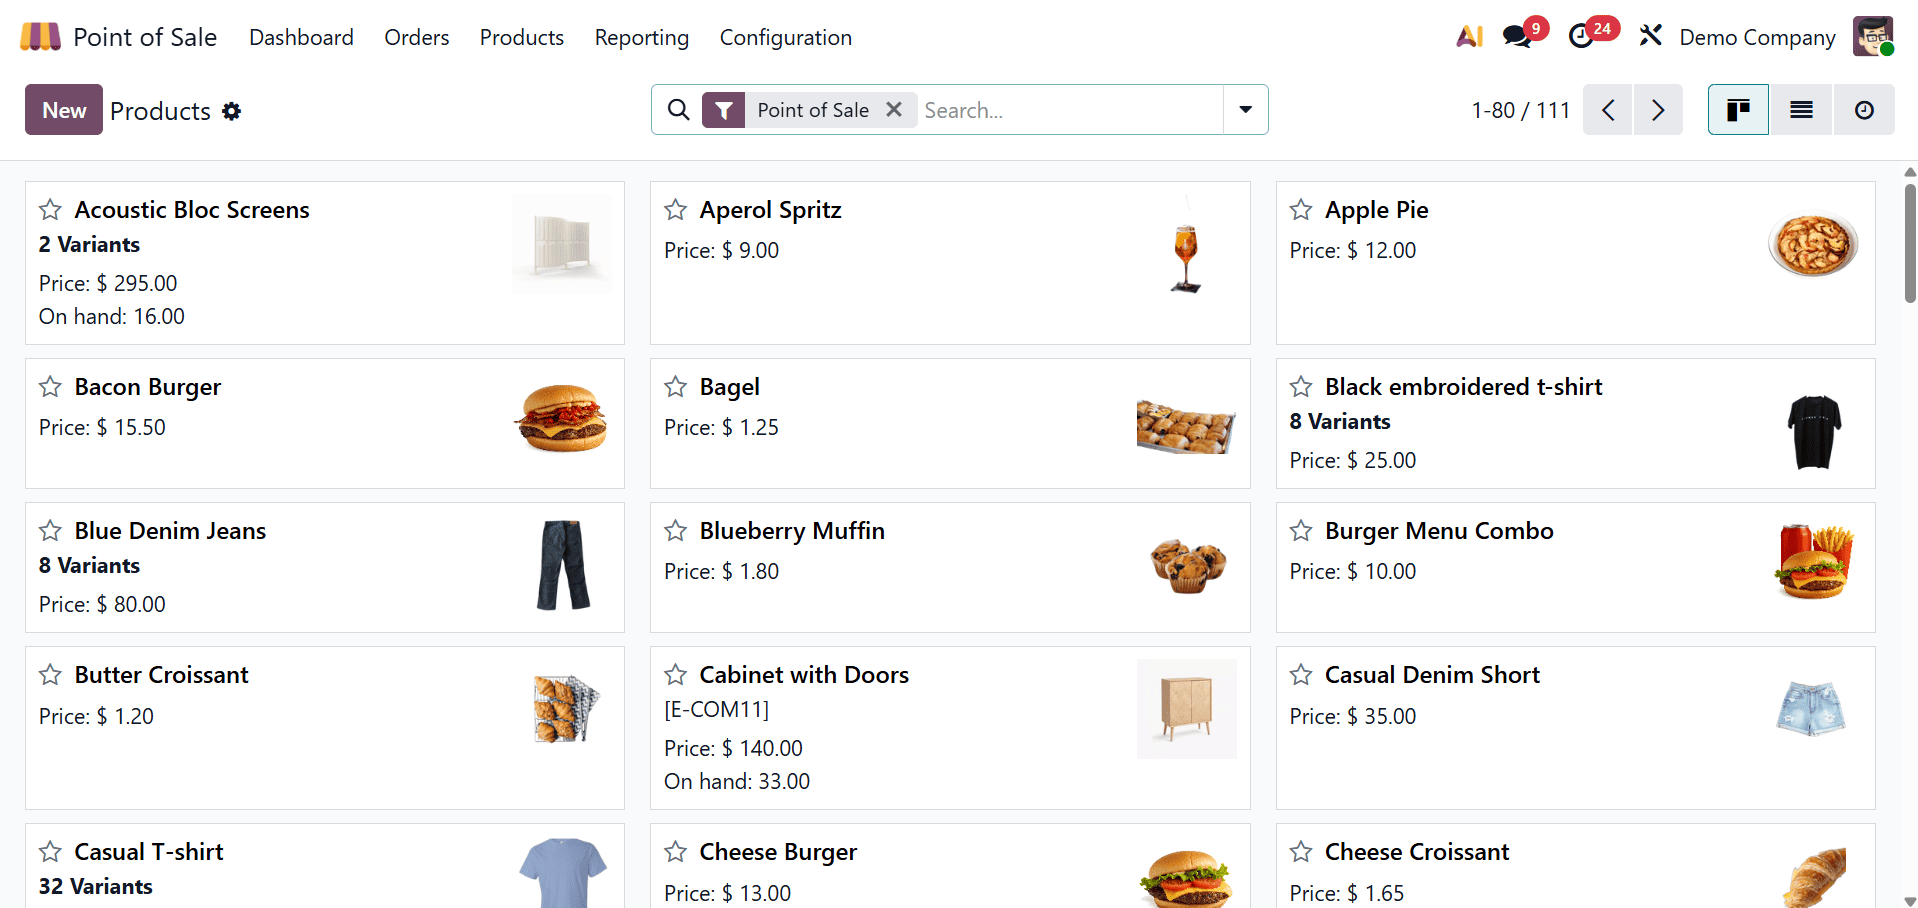Mark Bacon Burger as favorite
The height and width of the screenshot is (908, 1918).
[x=51, y=387]
